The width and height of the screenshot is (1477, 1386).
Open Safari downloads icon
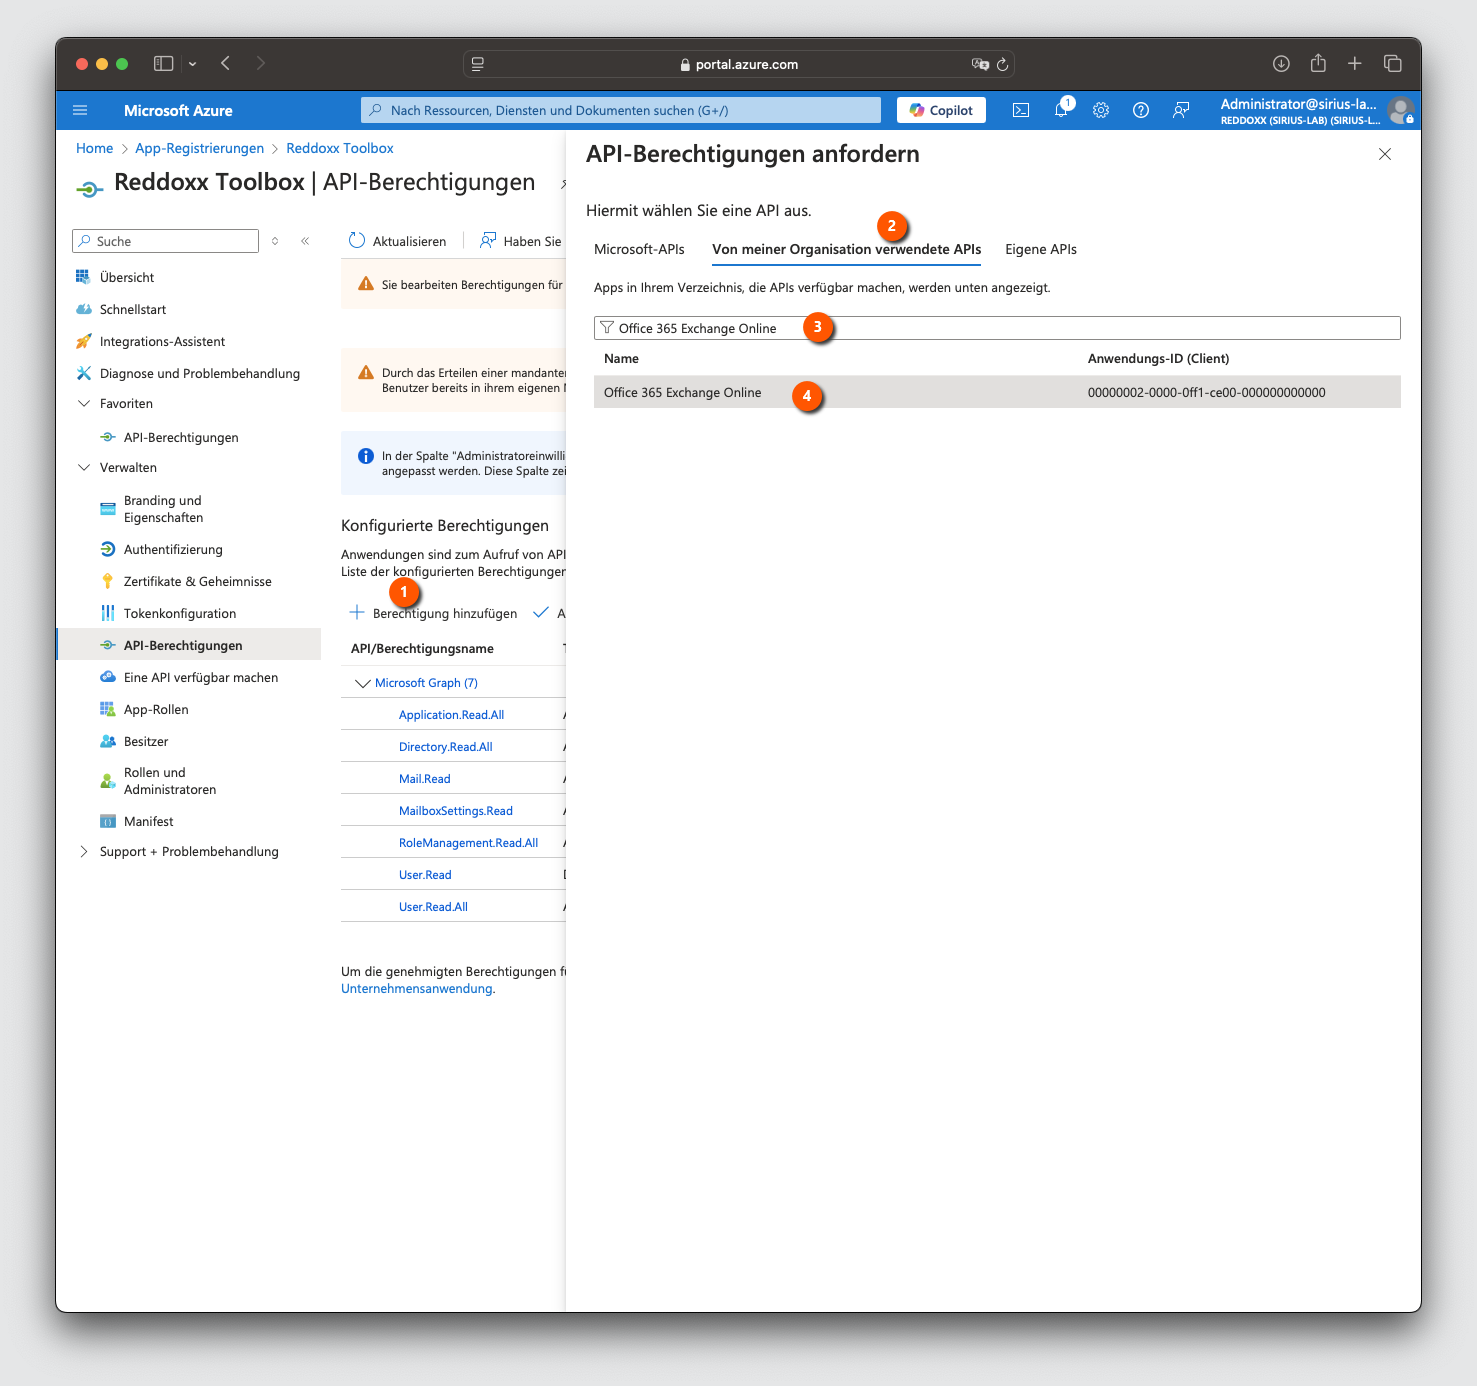(1281, 63)
